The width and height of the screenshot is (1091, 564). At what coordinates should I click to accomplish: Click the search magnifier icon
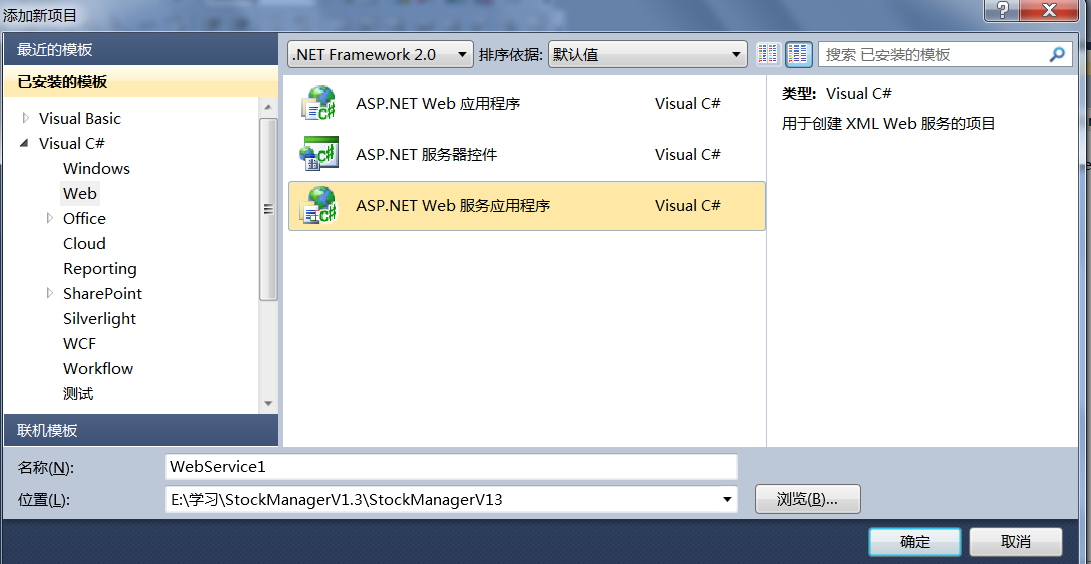click(1057, 54)
